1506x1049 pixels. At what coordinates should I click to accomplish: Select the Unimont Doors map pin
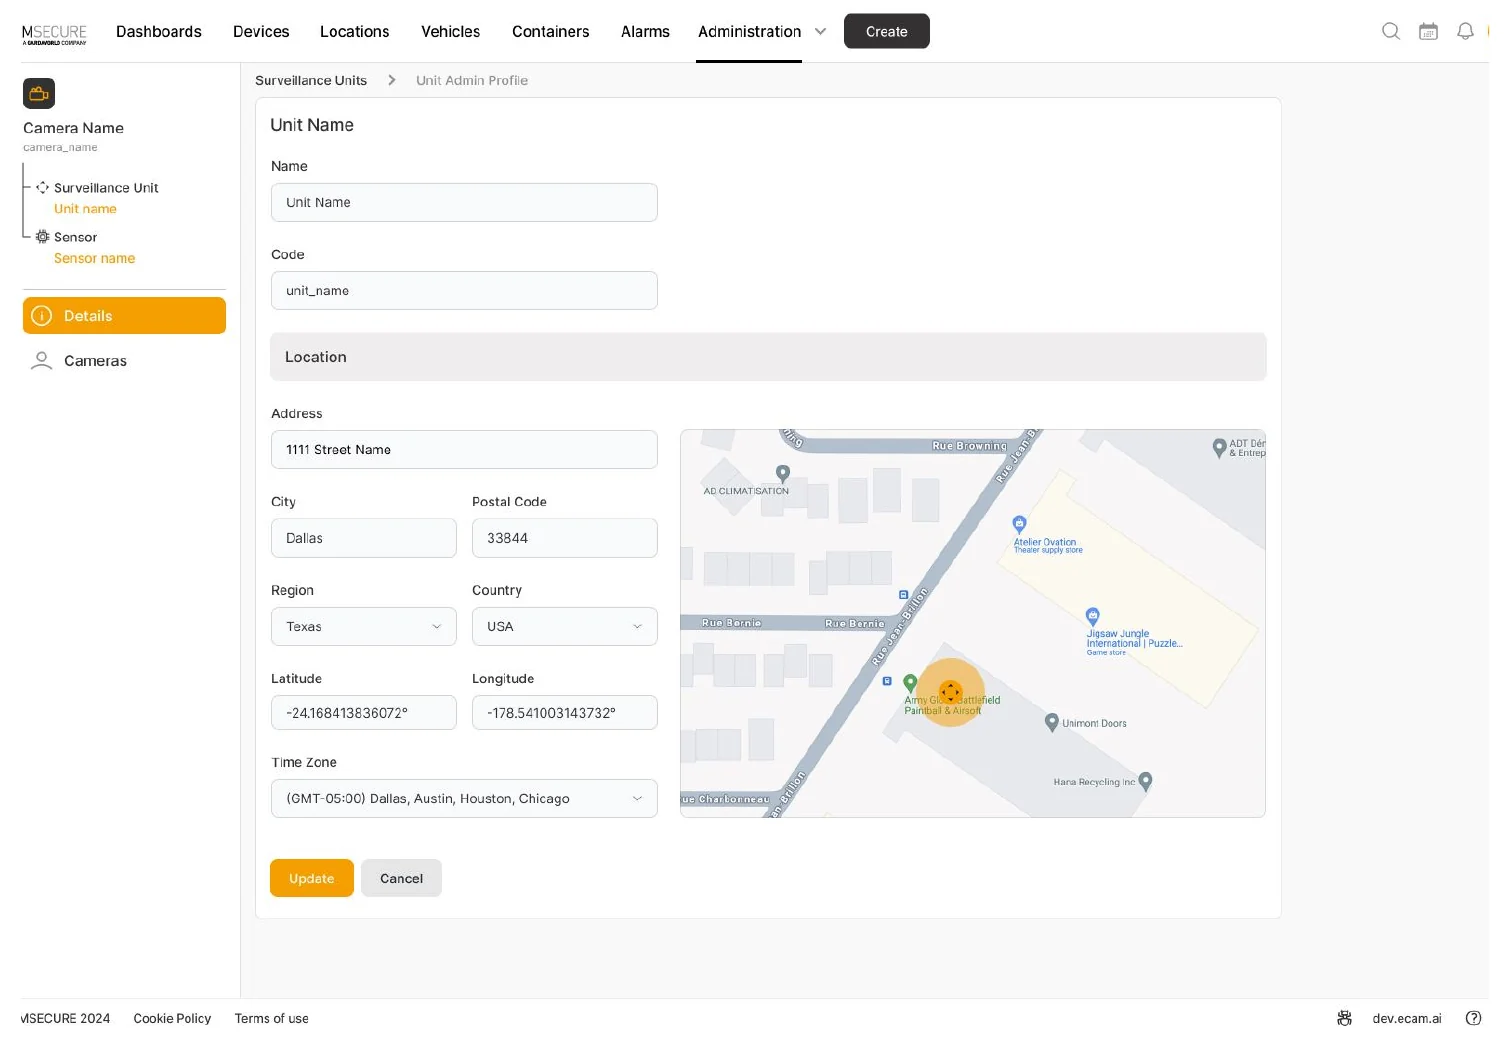pyautogui.click(x=1051, y=722)
